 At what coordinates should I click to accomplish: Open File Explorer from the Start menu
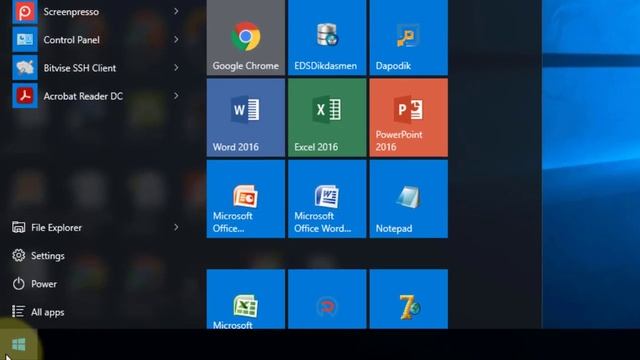tap(56, 227)
